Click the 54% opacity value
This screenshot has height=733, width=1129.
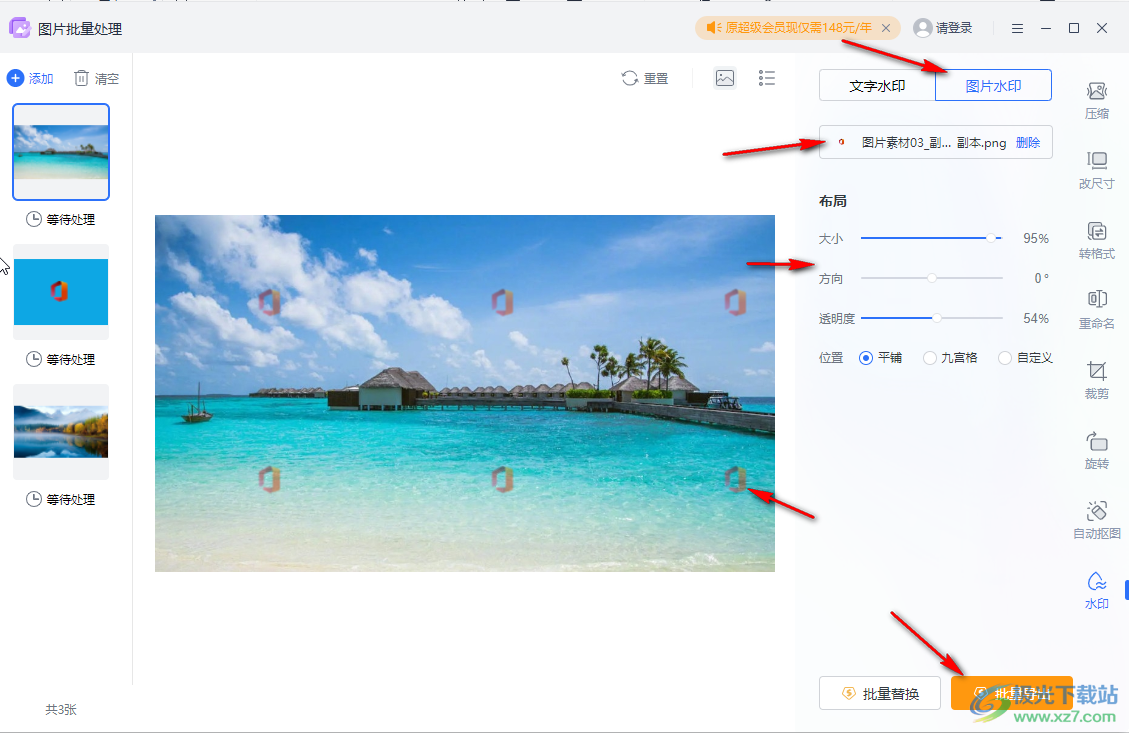click(x=1036, y=318)
